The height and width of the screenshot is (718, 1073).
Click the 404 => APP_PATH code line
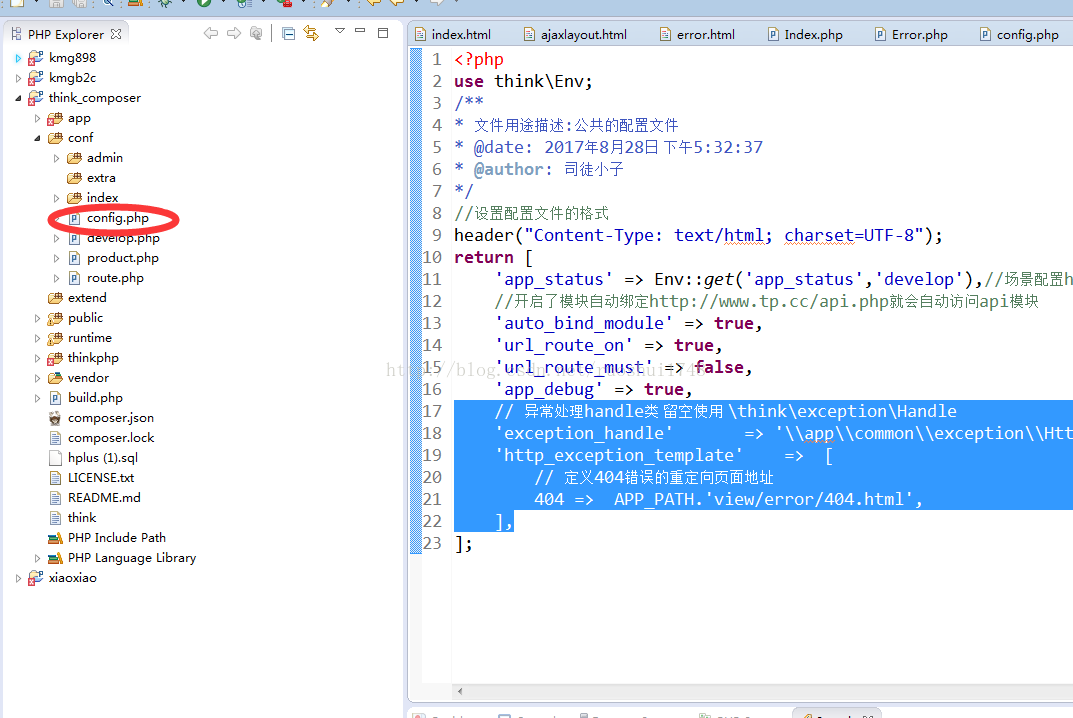click(x=728, y=499)
